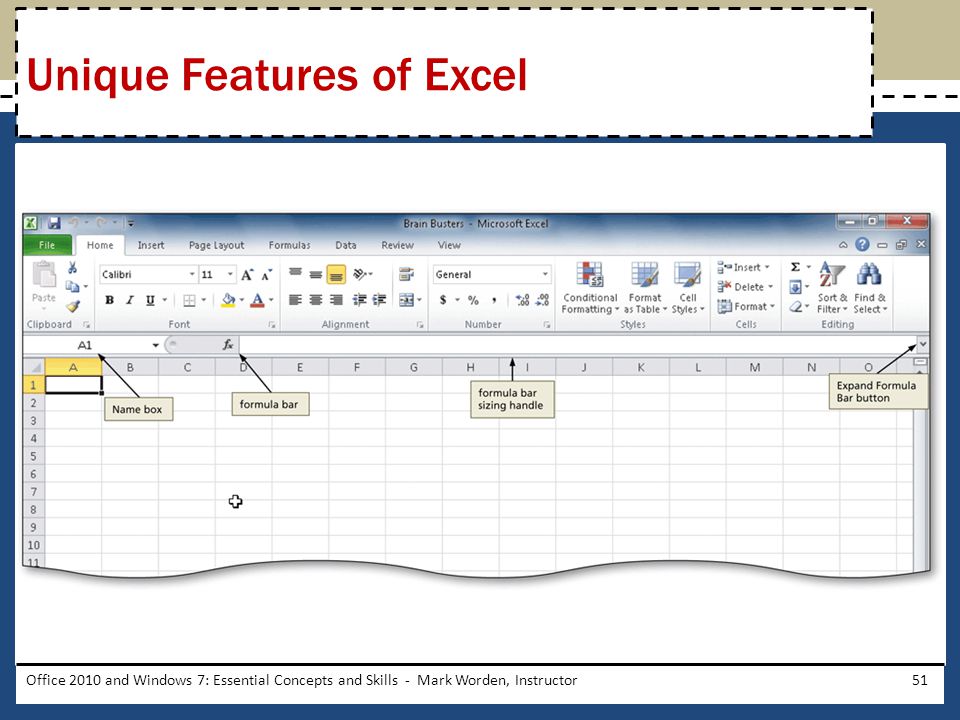Expand the Delete cells dropdown
Image resolution: width=960 pixels, height=720 pixels.
tap(770, 287)
